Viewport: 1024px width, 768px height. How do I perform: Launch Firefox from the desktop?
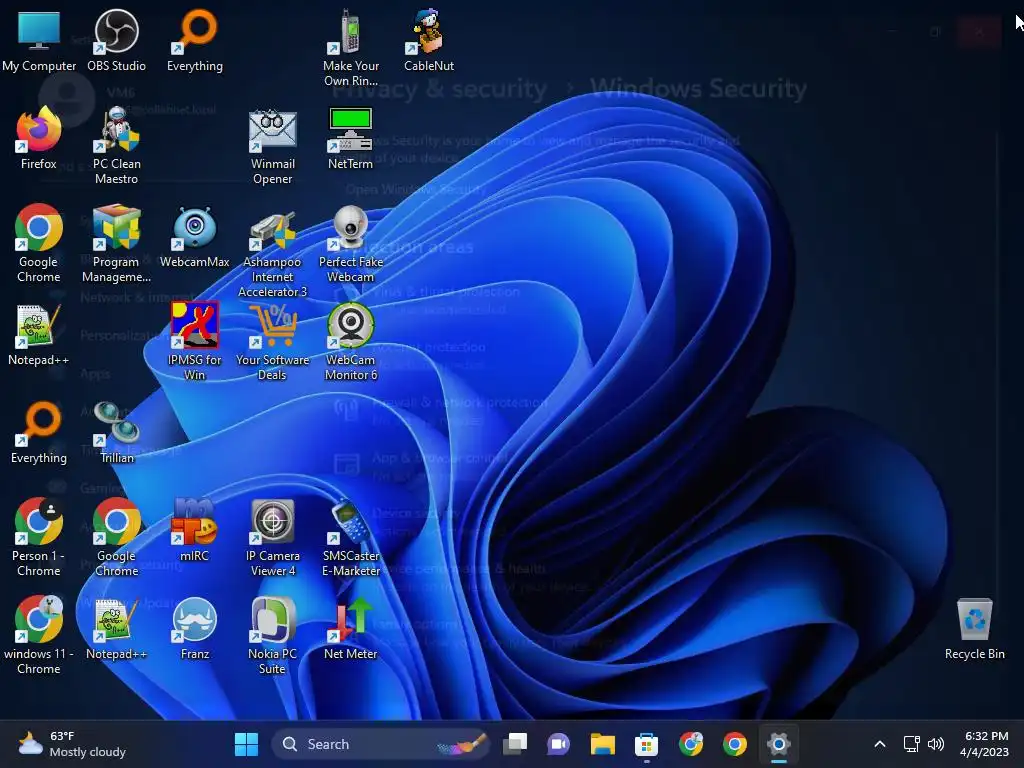pyautogui.click(x=39, y=138)
